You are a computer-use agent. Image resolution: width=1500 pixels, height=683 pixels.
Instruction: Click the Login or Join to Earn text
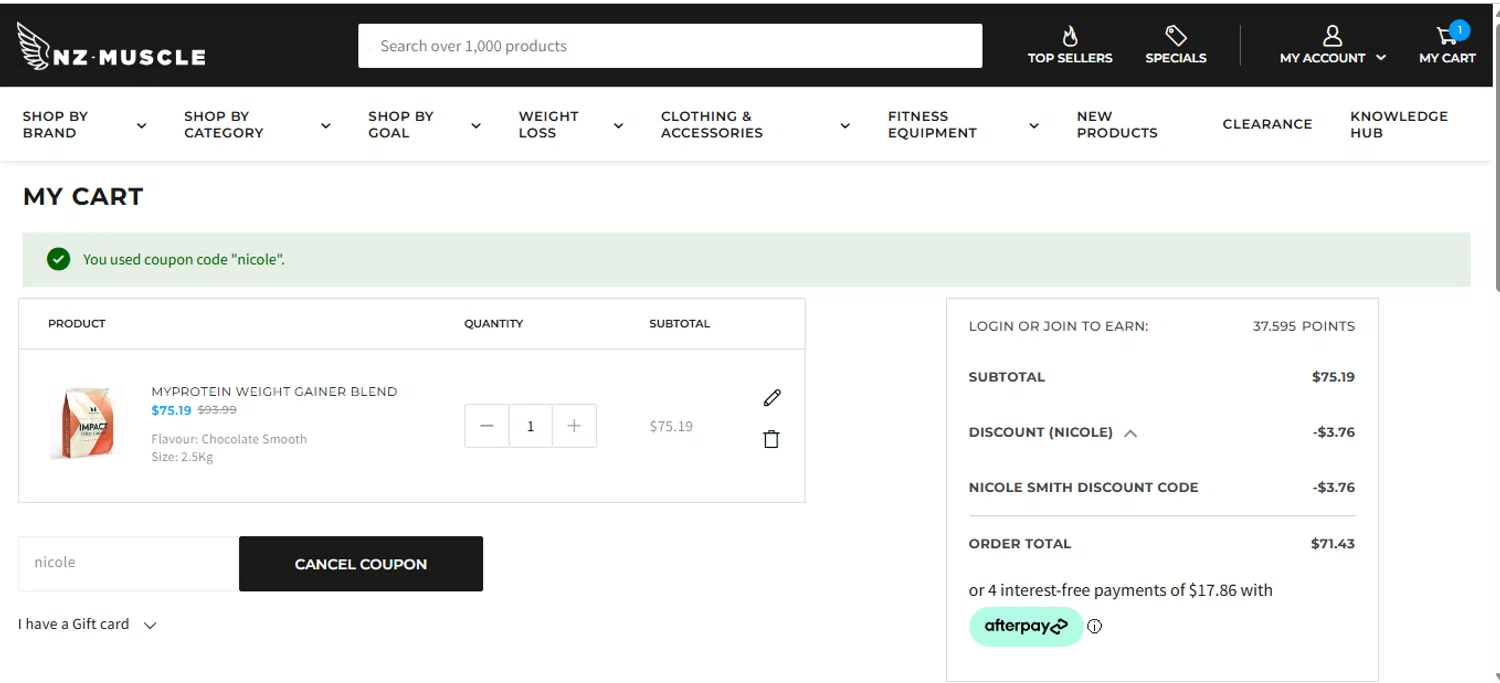(x=1058, y=326)
